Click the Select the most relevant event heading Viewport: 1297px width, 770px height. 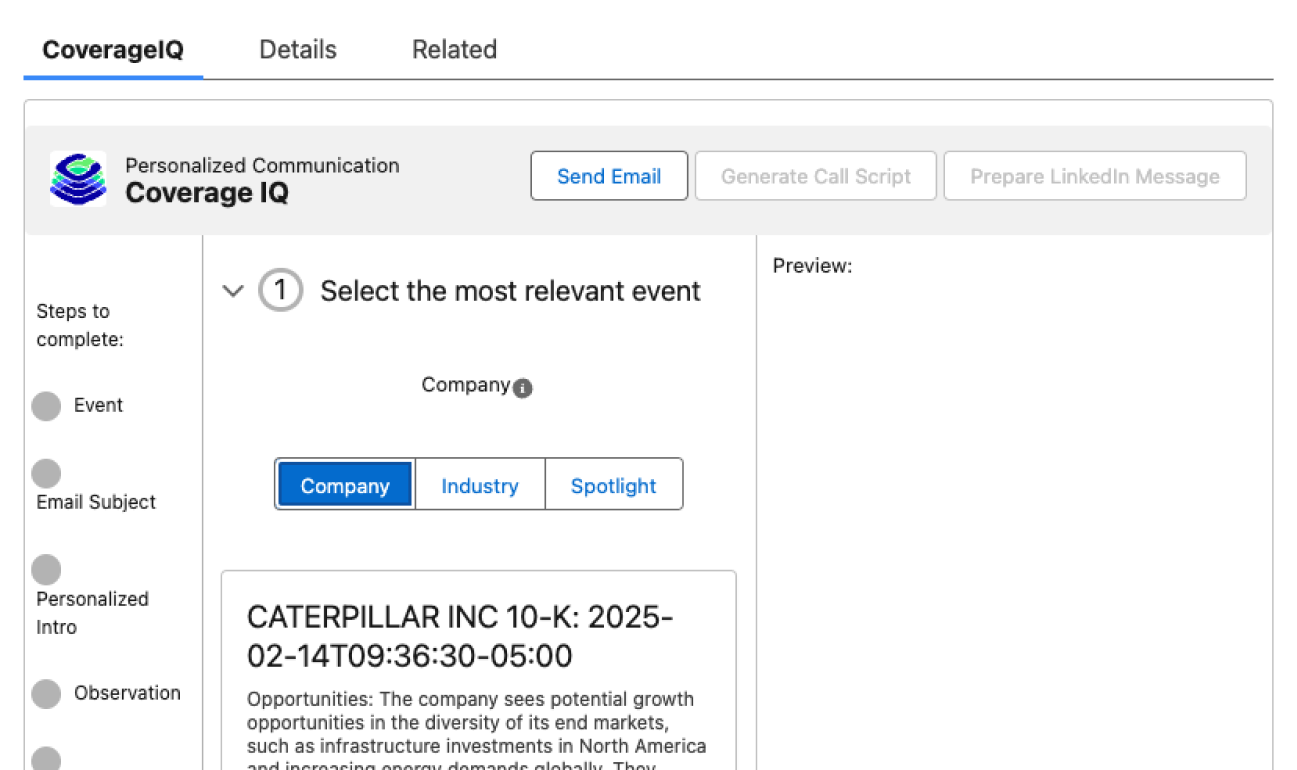click(x=510, y=291)
